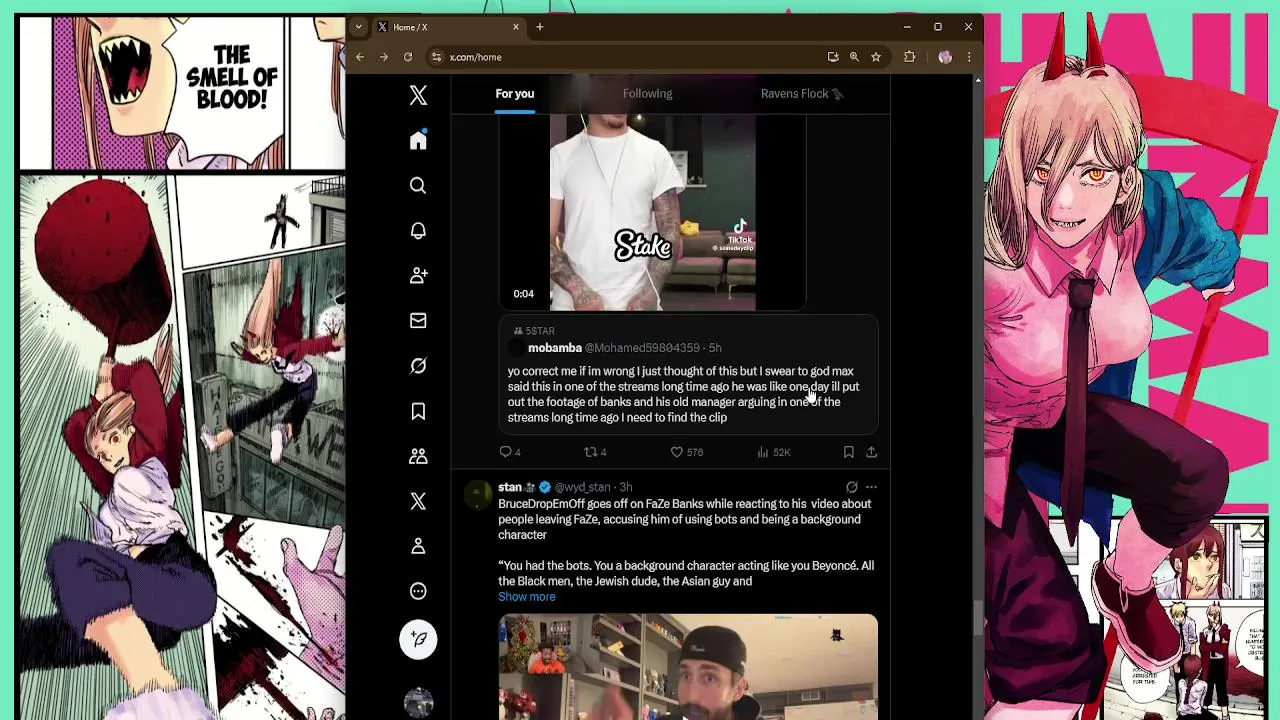Open stan's profile avatar
This screenshot has height=720, width=1280.
point(478,494)
